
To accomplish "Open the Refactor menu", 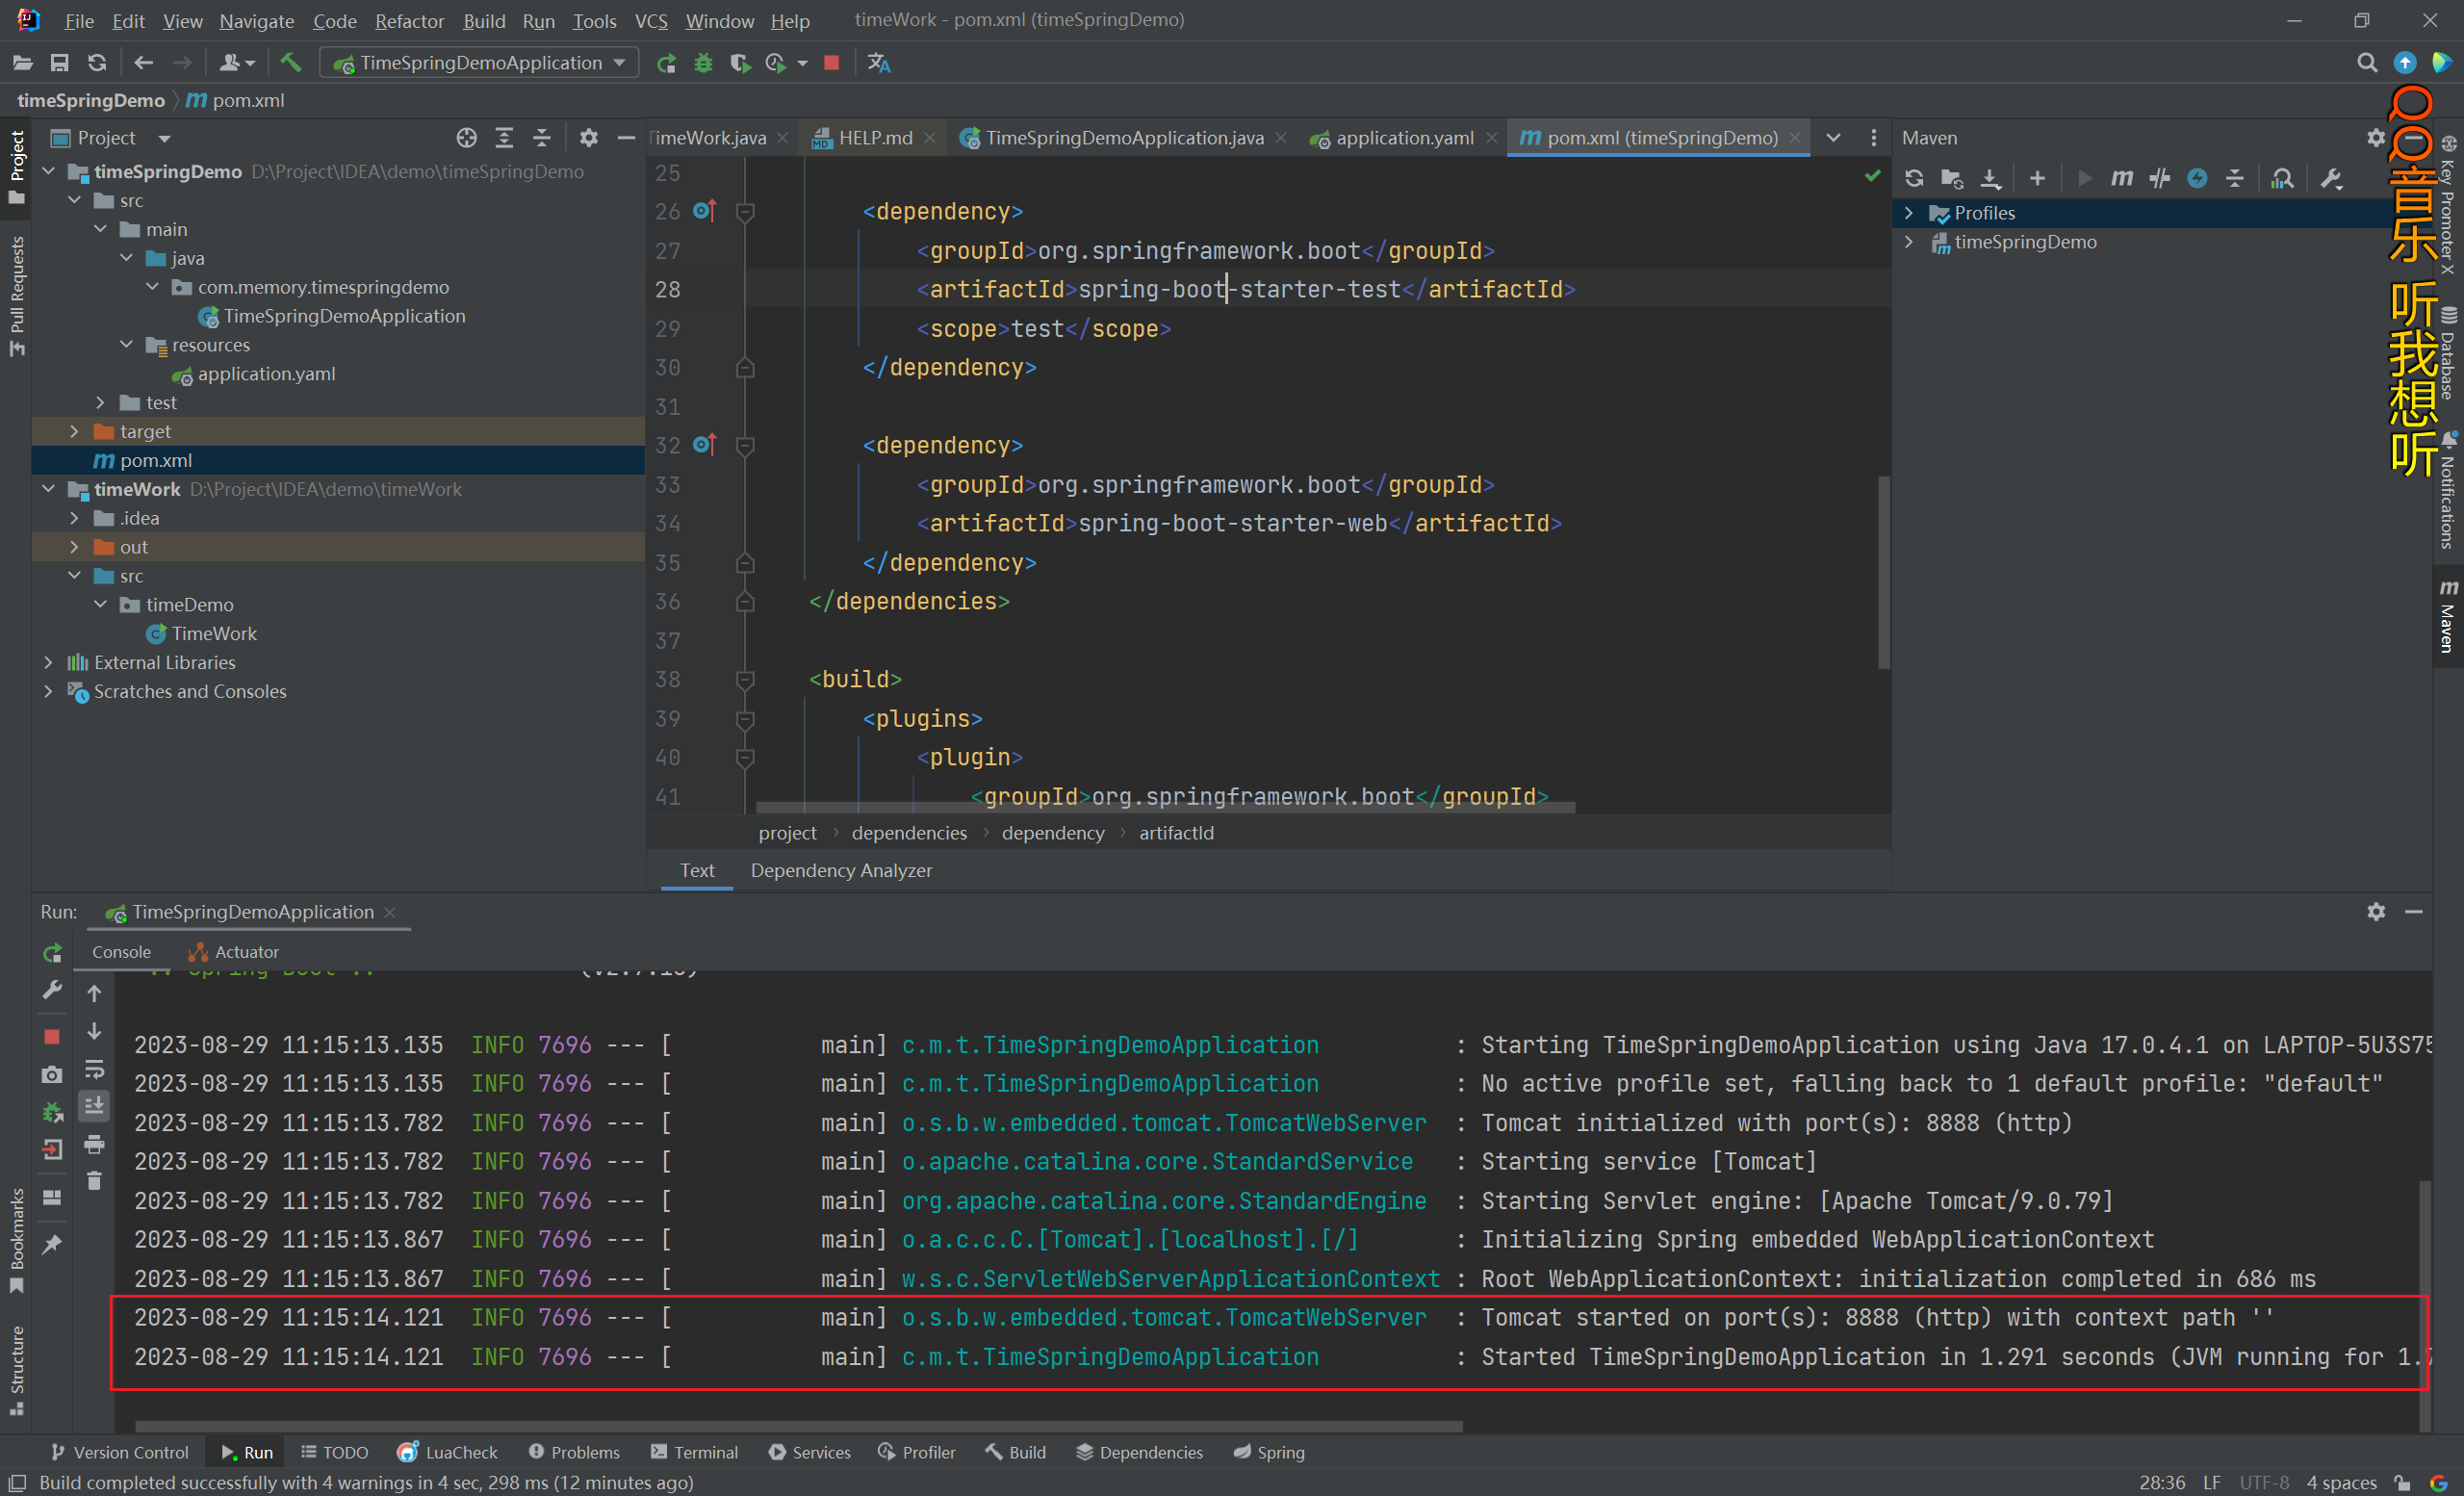I will 409,20.
